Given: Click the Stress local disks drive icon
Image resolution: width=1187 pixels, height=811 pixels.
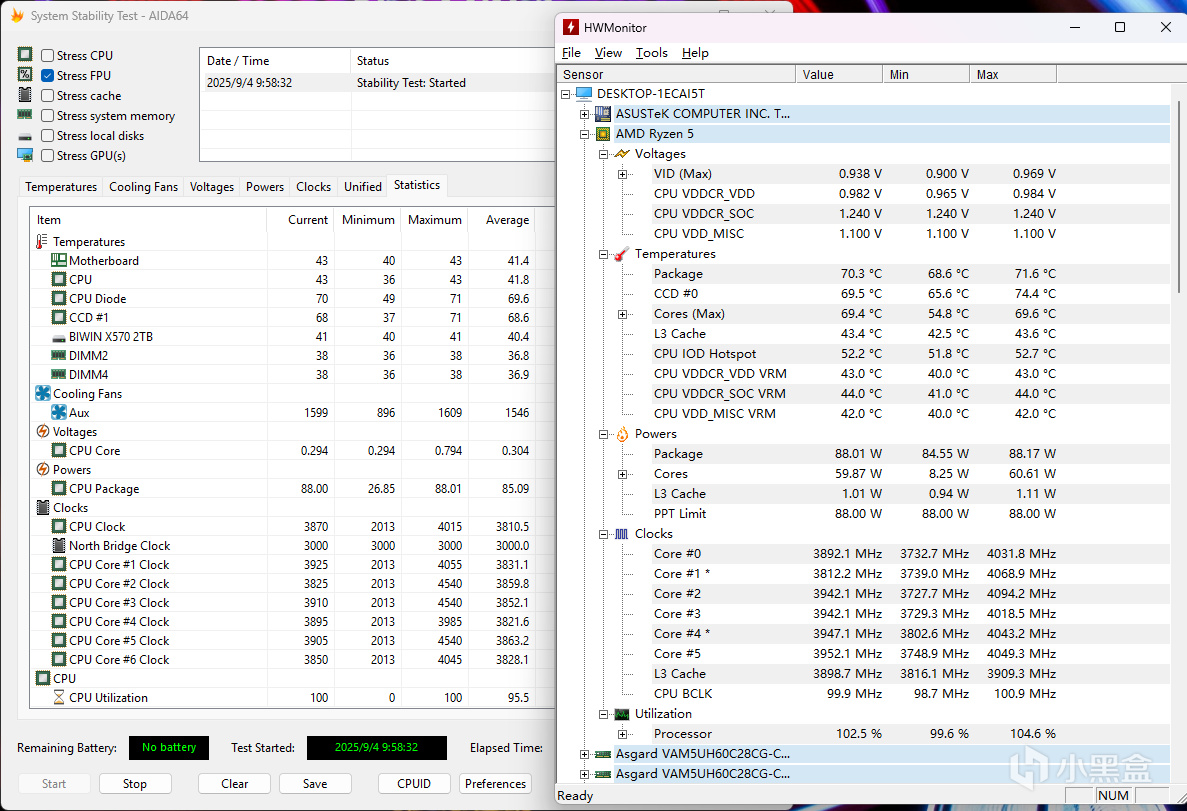Looking at the screenshot, I should pos(25,136).
